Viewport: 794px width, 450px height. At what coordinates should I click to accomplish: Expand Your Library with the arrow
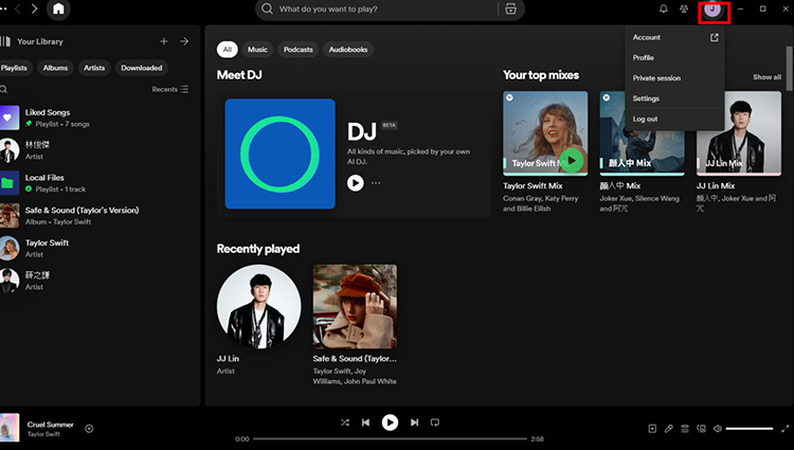(184, 41)
